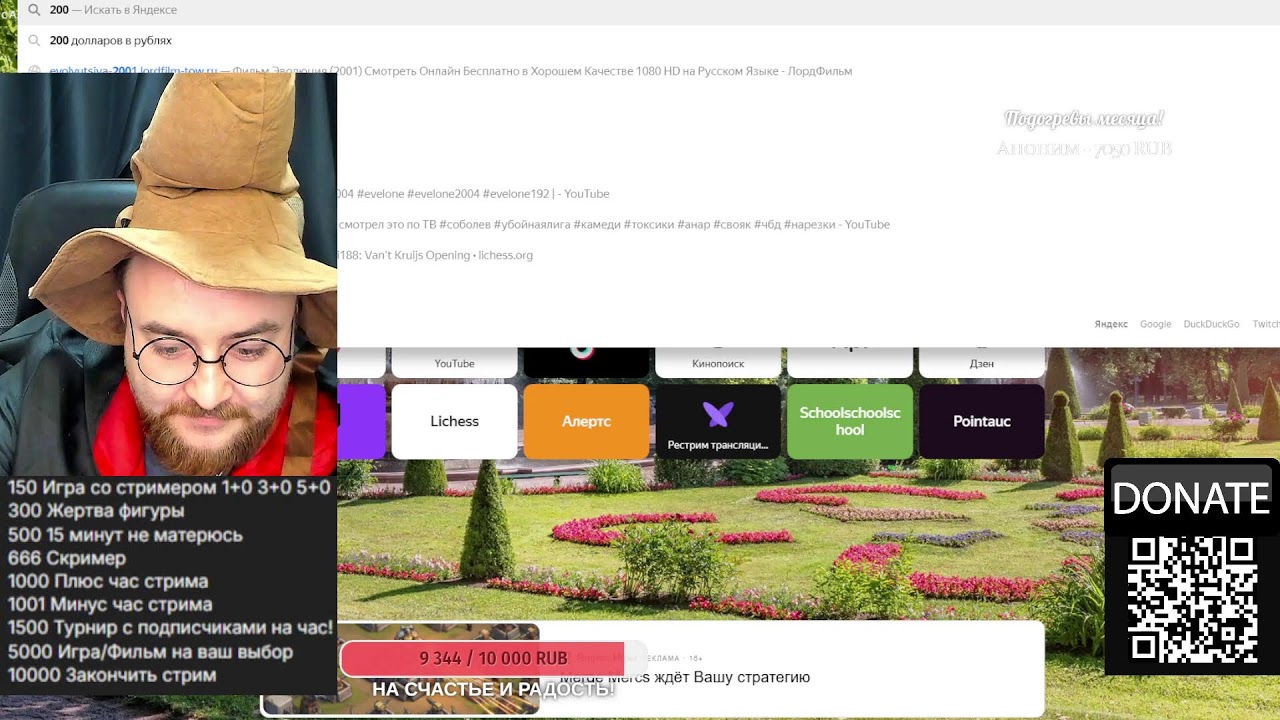
Task: Open the Рестрим трансляции tile
Action: (x=718, y=421)
